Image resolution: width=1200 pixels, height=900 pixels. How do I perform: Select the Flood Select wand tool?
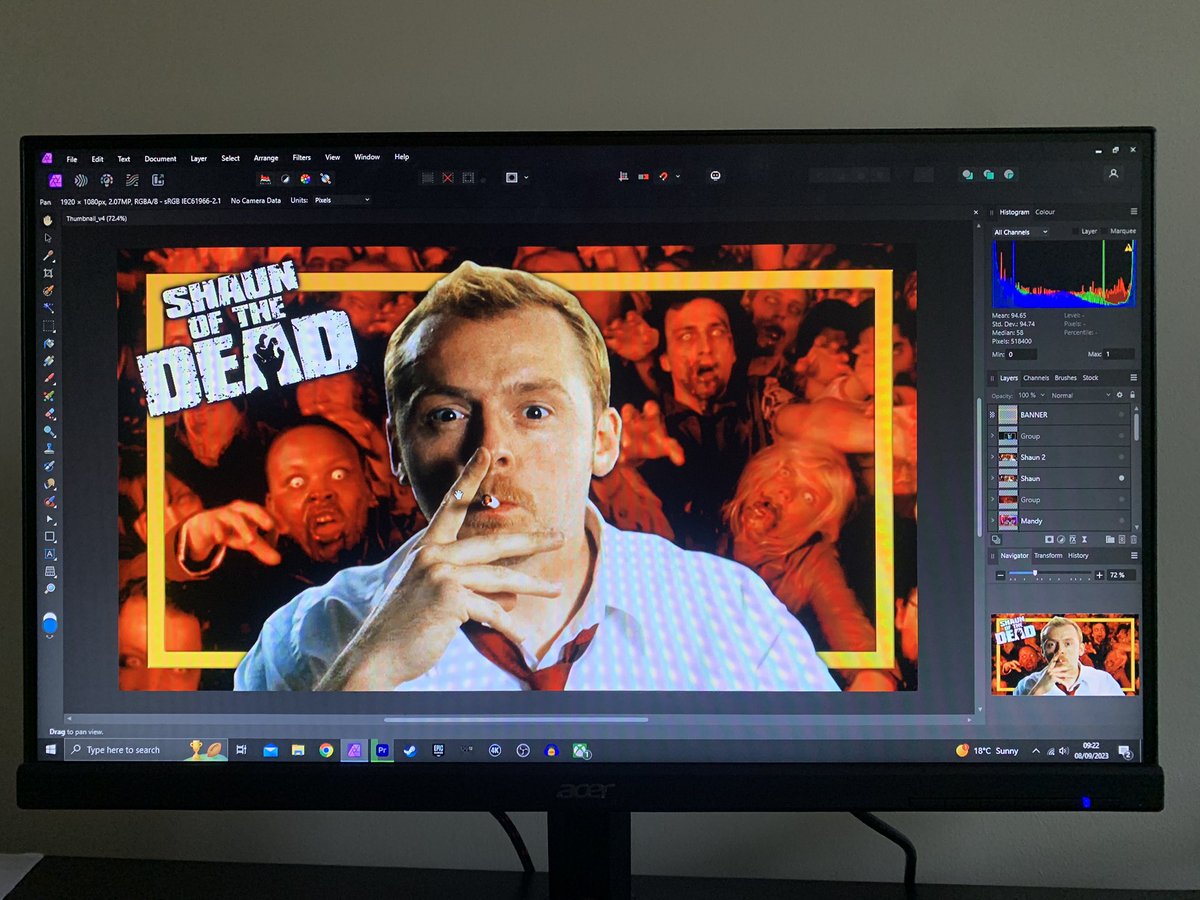[48, 309]
